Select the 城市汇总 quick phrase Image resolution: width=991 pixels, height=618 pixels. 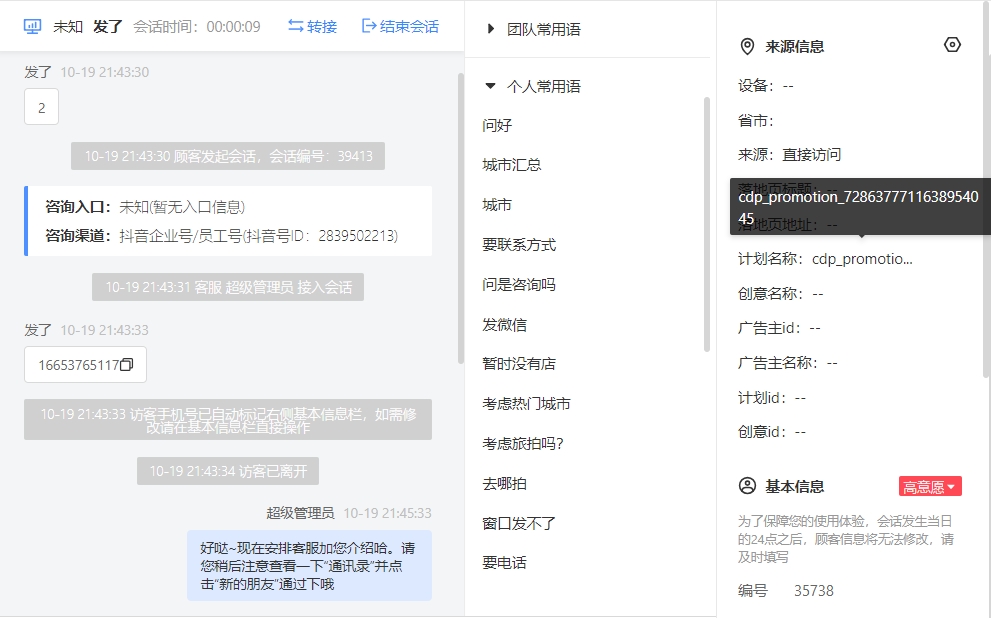pos(511,165)
